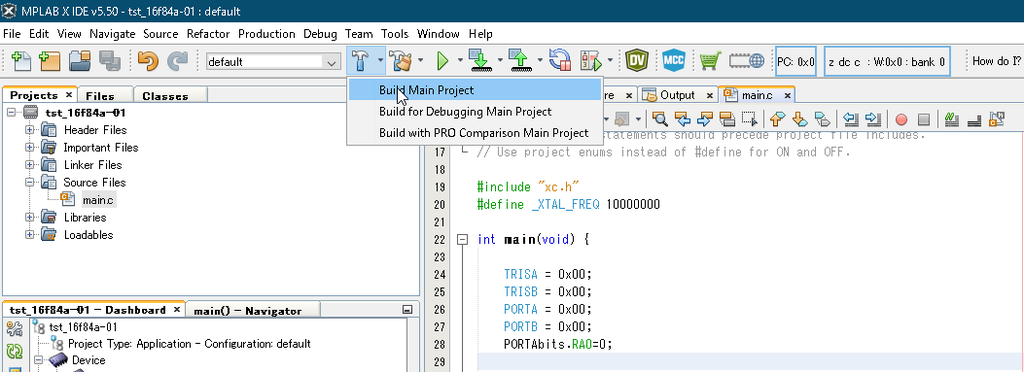Select Build Main Project menu entry

pyautogui.click(x=474, y=90)
